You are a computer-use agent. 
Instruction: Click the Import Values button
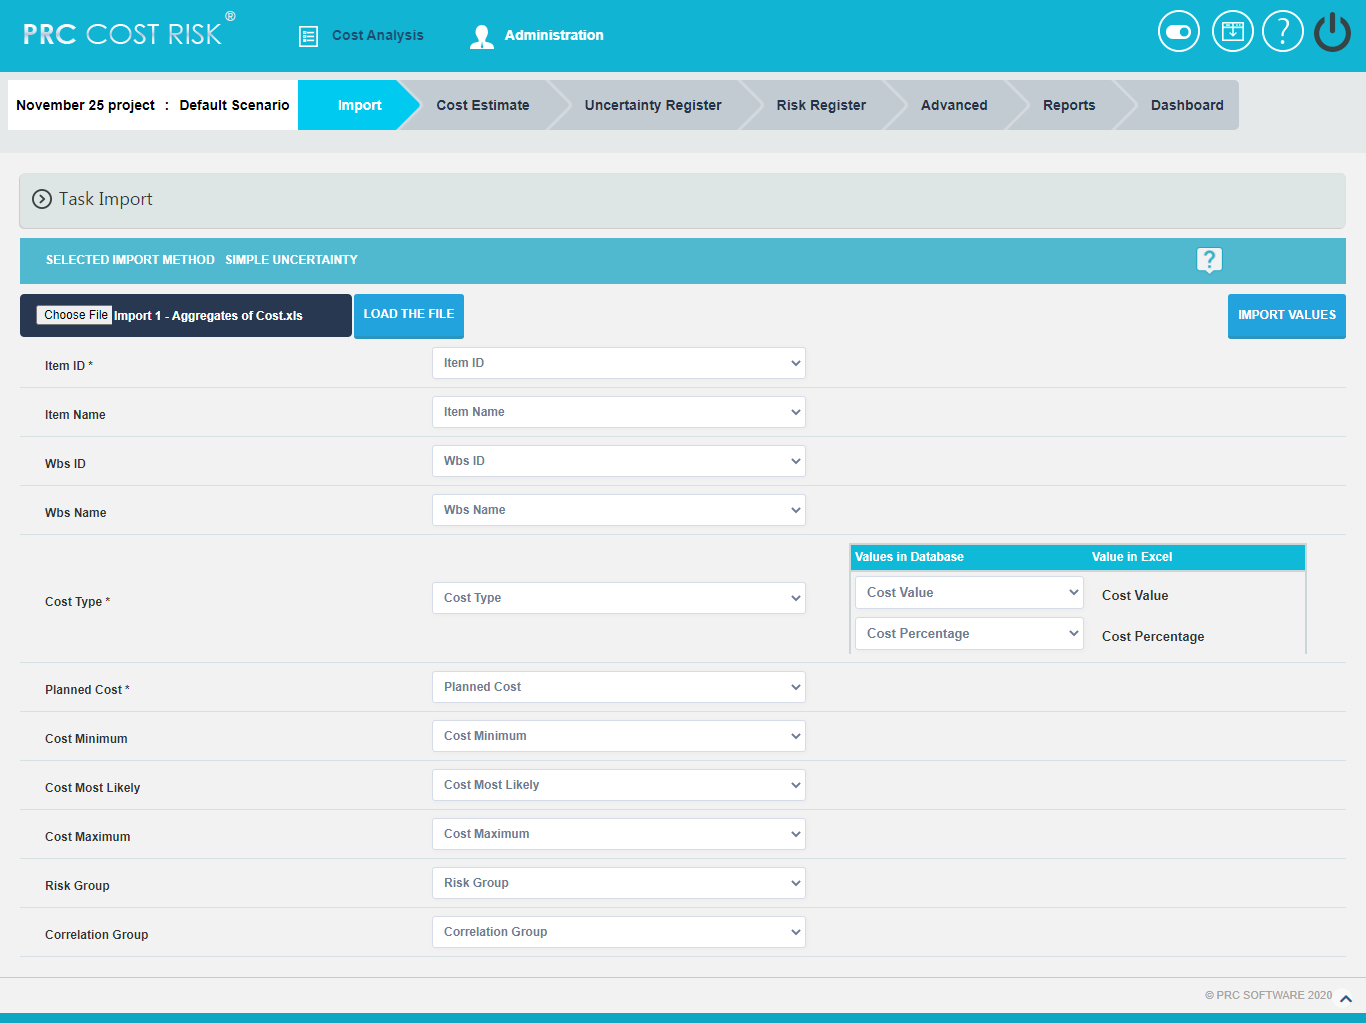coord(1286,316)
